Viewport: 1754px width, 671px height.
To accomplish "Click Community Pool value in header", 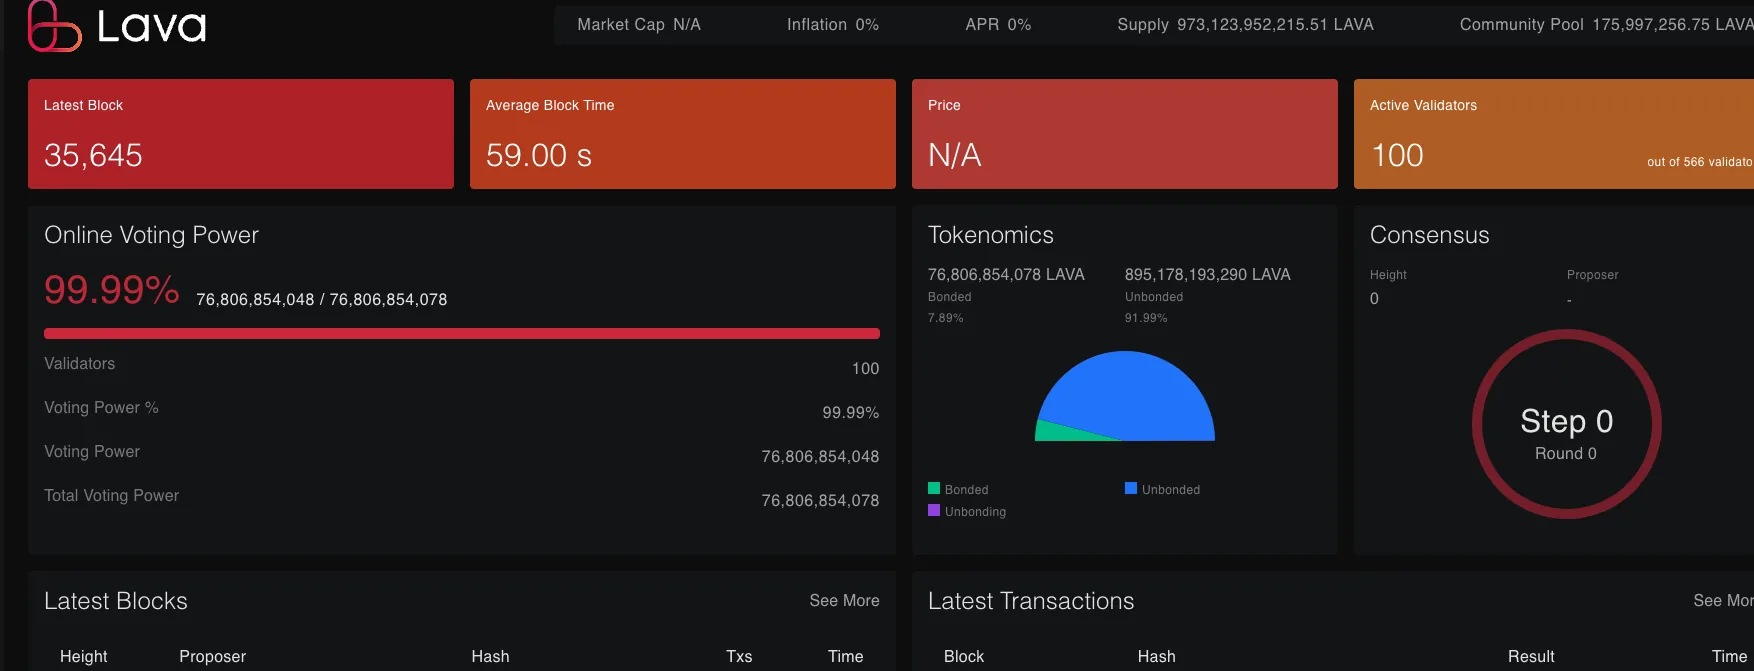I will pyautogui.click(x=1673, y=24).
